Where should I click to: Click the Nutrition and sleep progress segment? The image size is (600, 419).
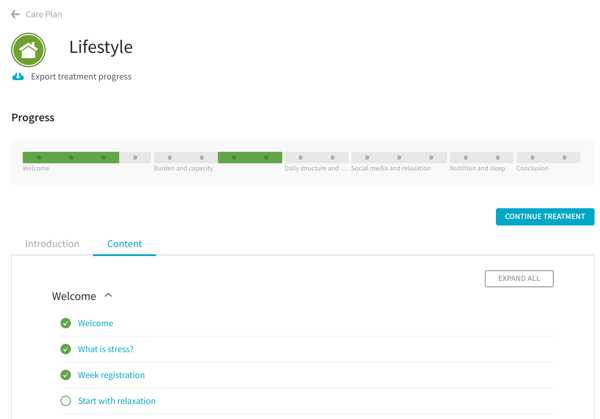482,157
